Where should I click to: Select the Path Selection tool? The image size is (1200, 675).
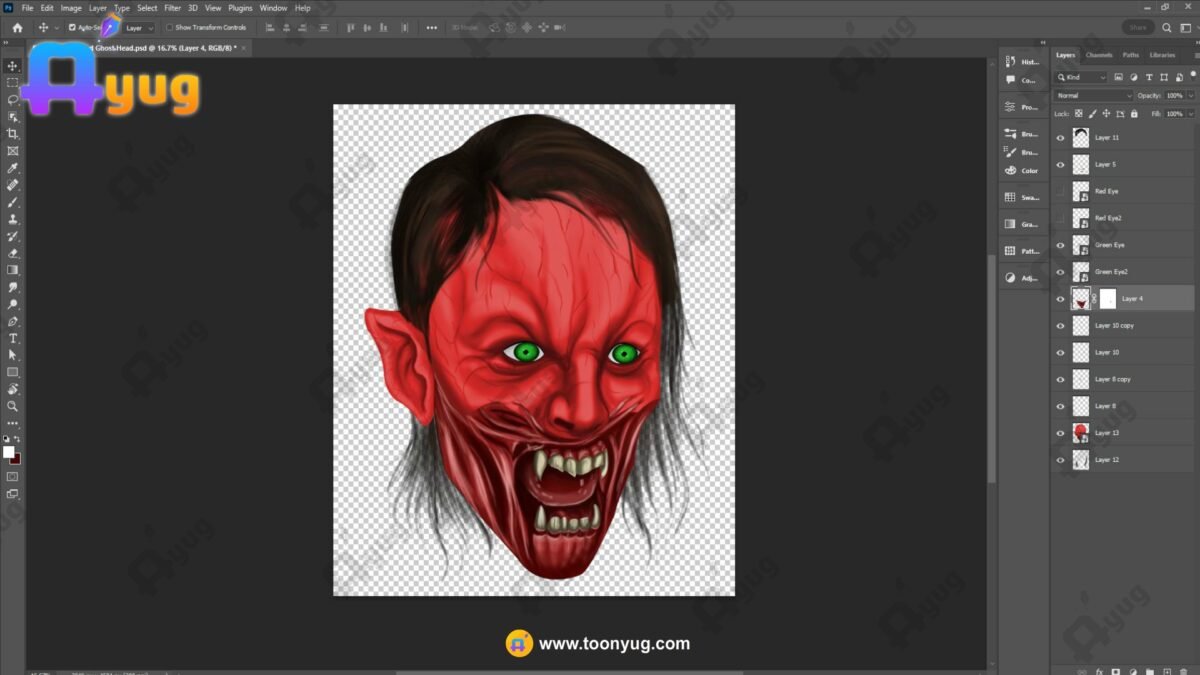coord(13,355)
